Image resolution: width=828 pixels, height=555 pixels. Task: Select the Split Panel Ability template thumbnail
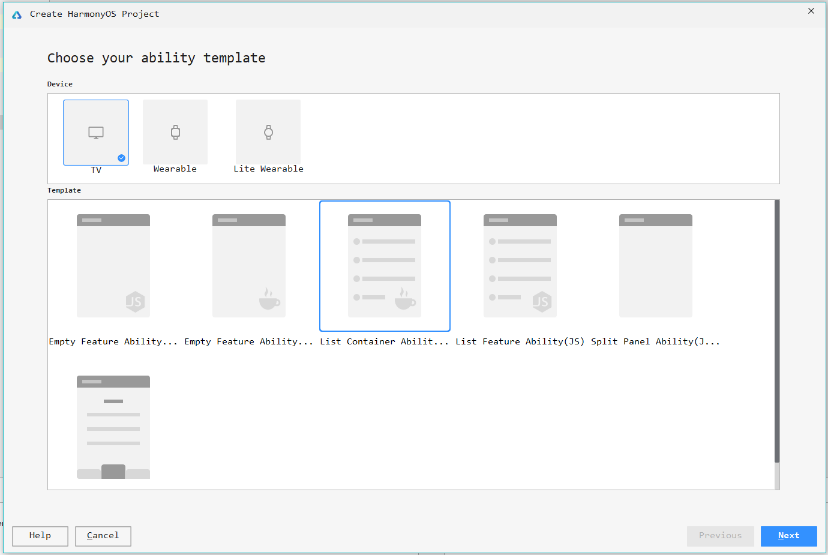pyautogui.click(x=655, y=265)
